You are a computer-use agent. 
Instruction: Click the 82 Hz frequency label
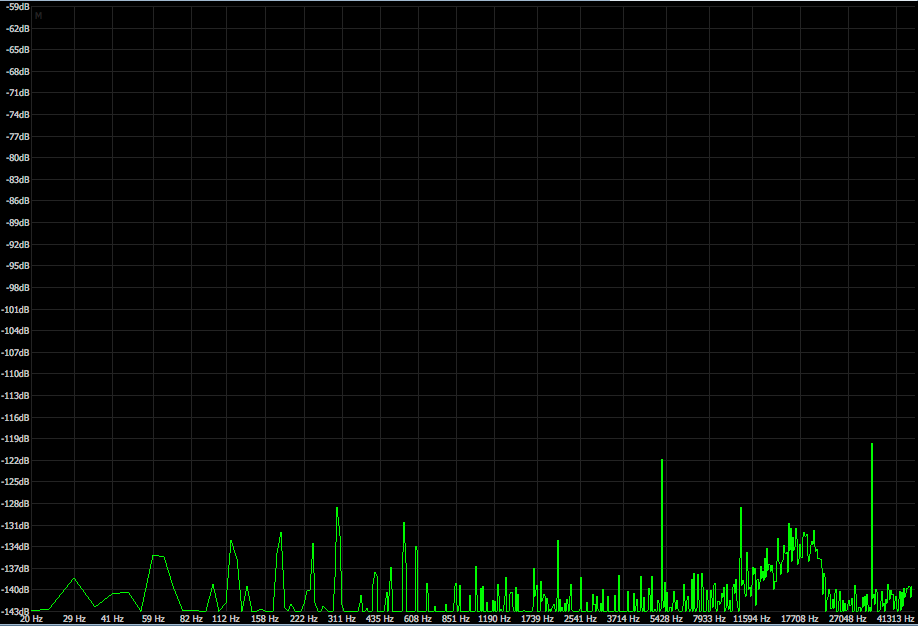[x=191, y=618]
